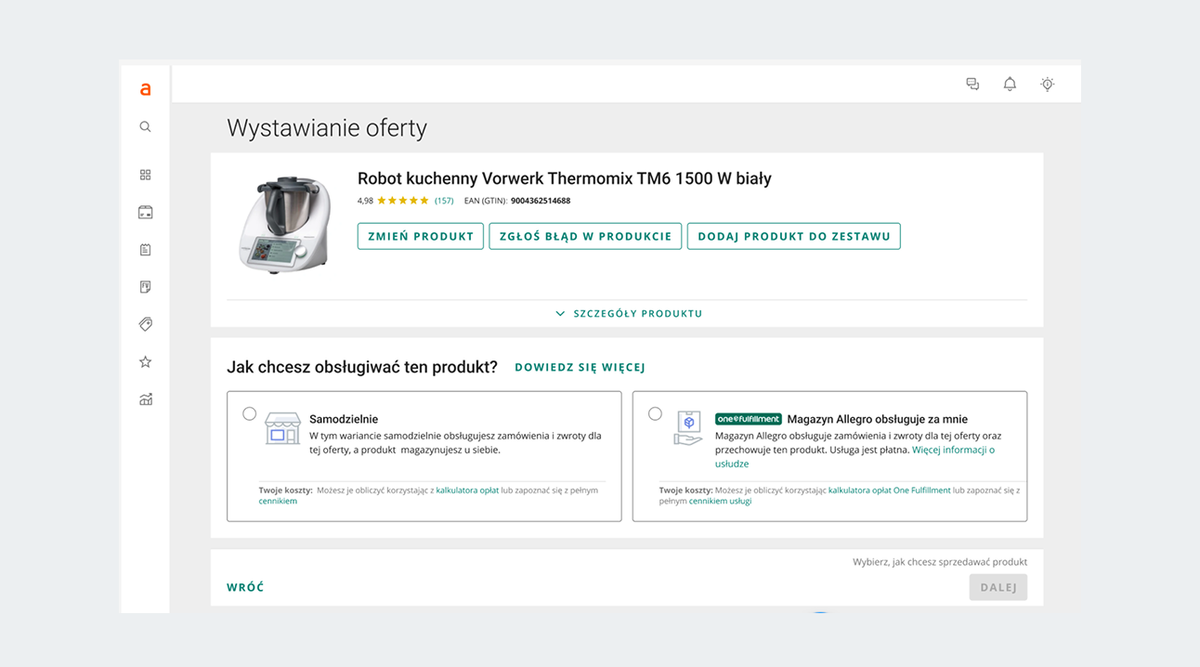Open the Dowiedz się więcej link
Image resolution: width=1200 pixels, height=667 pixels.
tap(580, 368)
